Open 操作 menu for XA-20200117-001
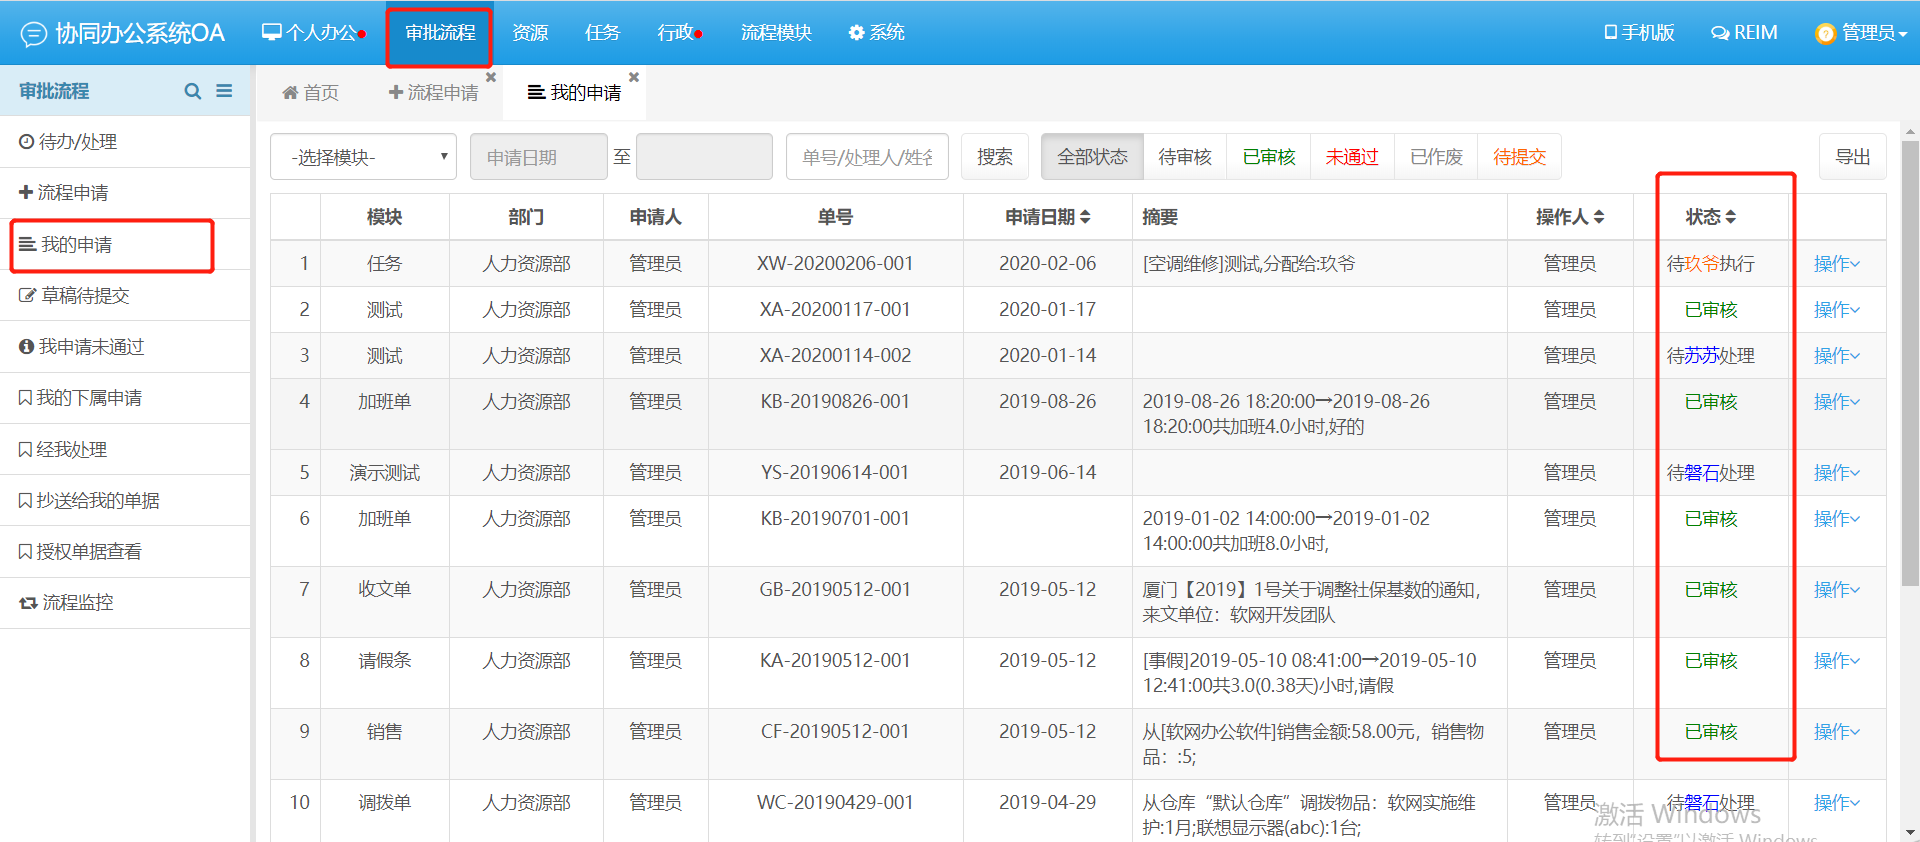This screenshot has width=1920, height=842. coord(1837,310)
